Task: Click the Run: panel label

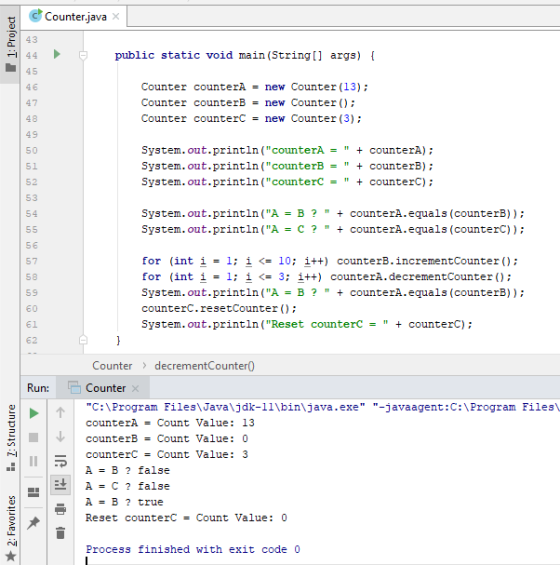Action: tap(38, 388)
